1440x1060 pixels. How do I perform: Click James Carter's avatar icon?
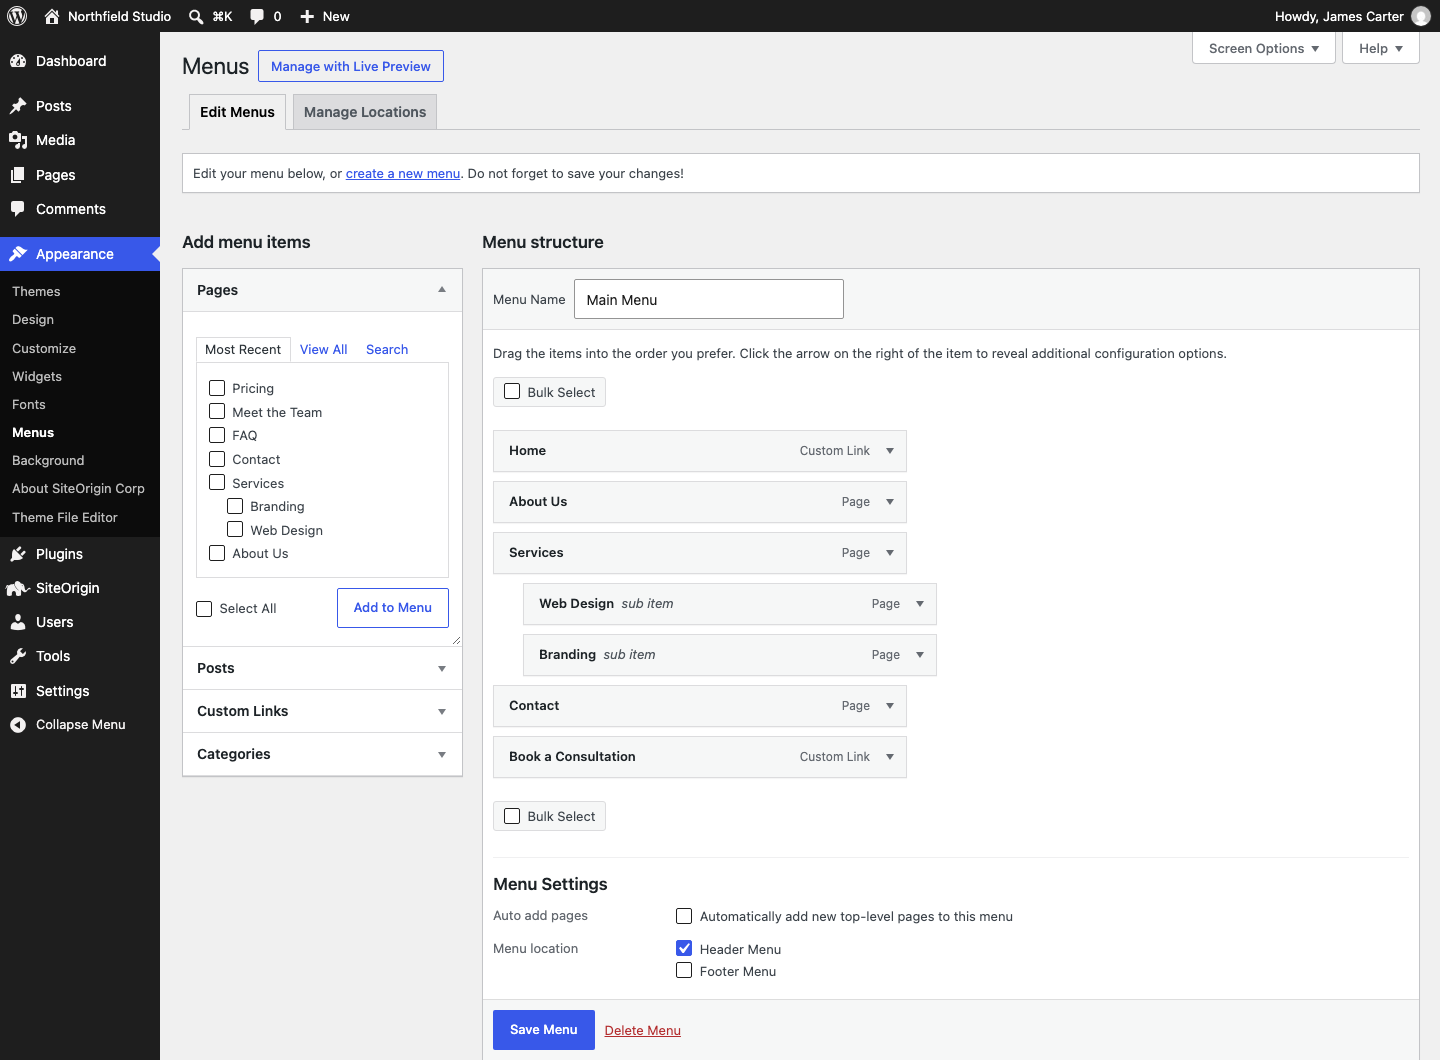point(1421,16)
